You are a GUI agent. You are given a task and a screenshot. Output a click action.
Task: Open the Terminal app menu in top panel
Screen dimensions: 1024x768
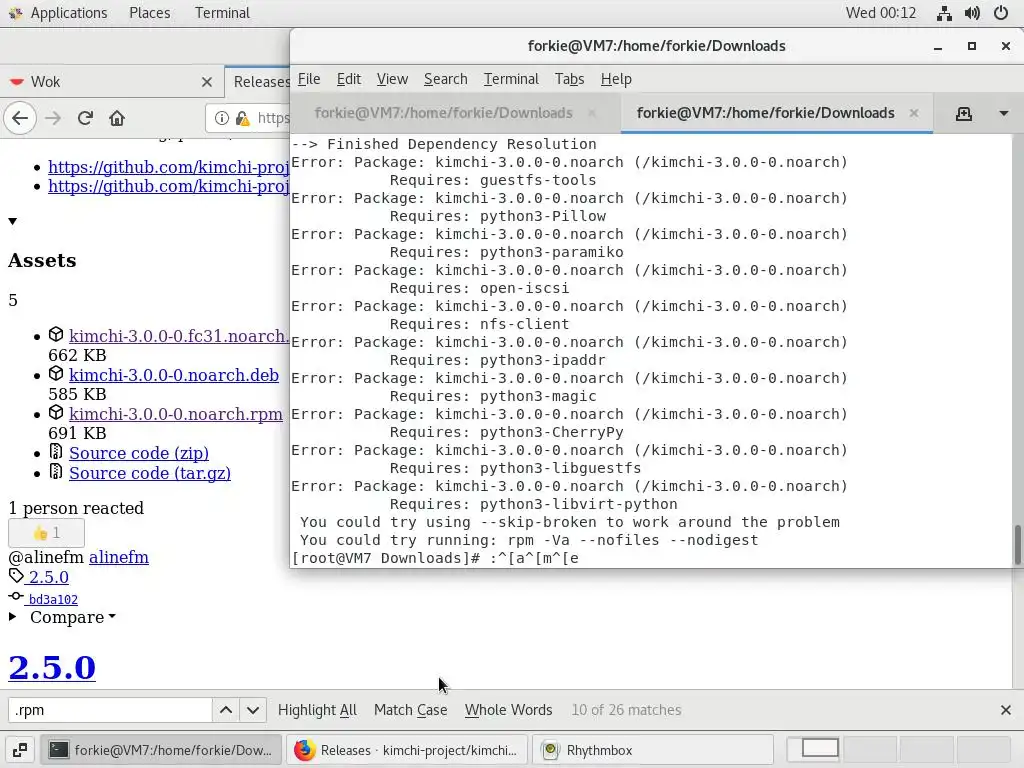pyautogui.click(x=222, y=13)
